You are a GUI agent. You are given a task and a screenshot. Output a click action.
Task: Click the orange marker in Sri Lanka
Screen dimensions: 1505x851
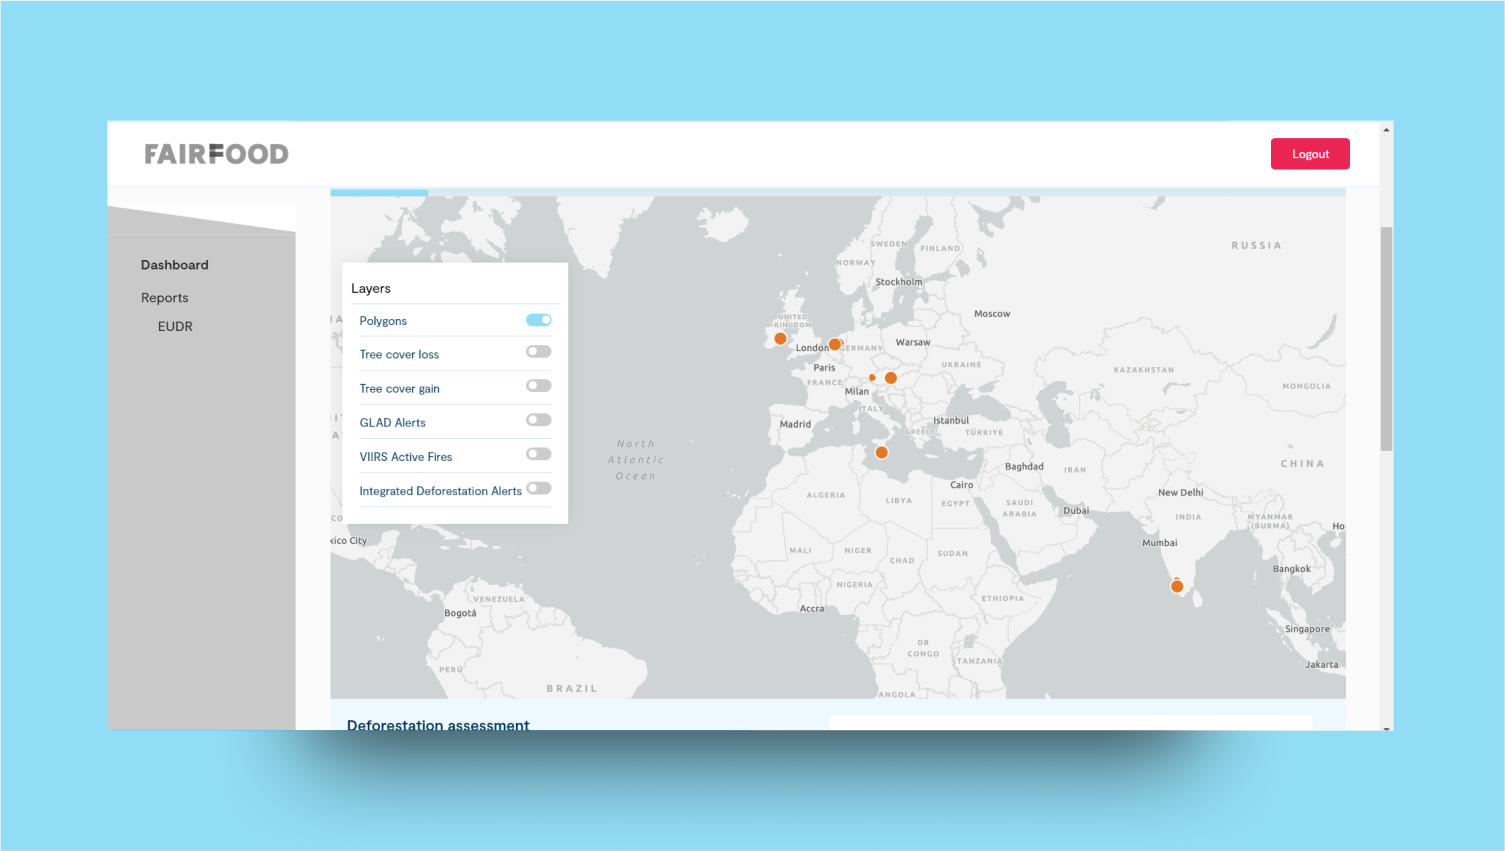[1177, 586]
